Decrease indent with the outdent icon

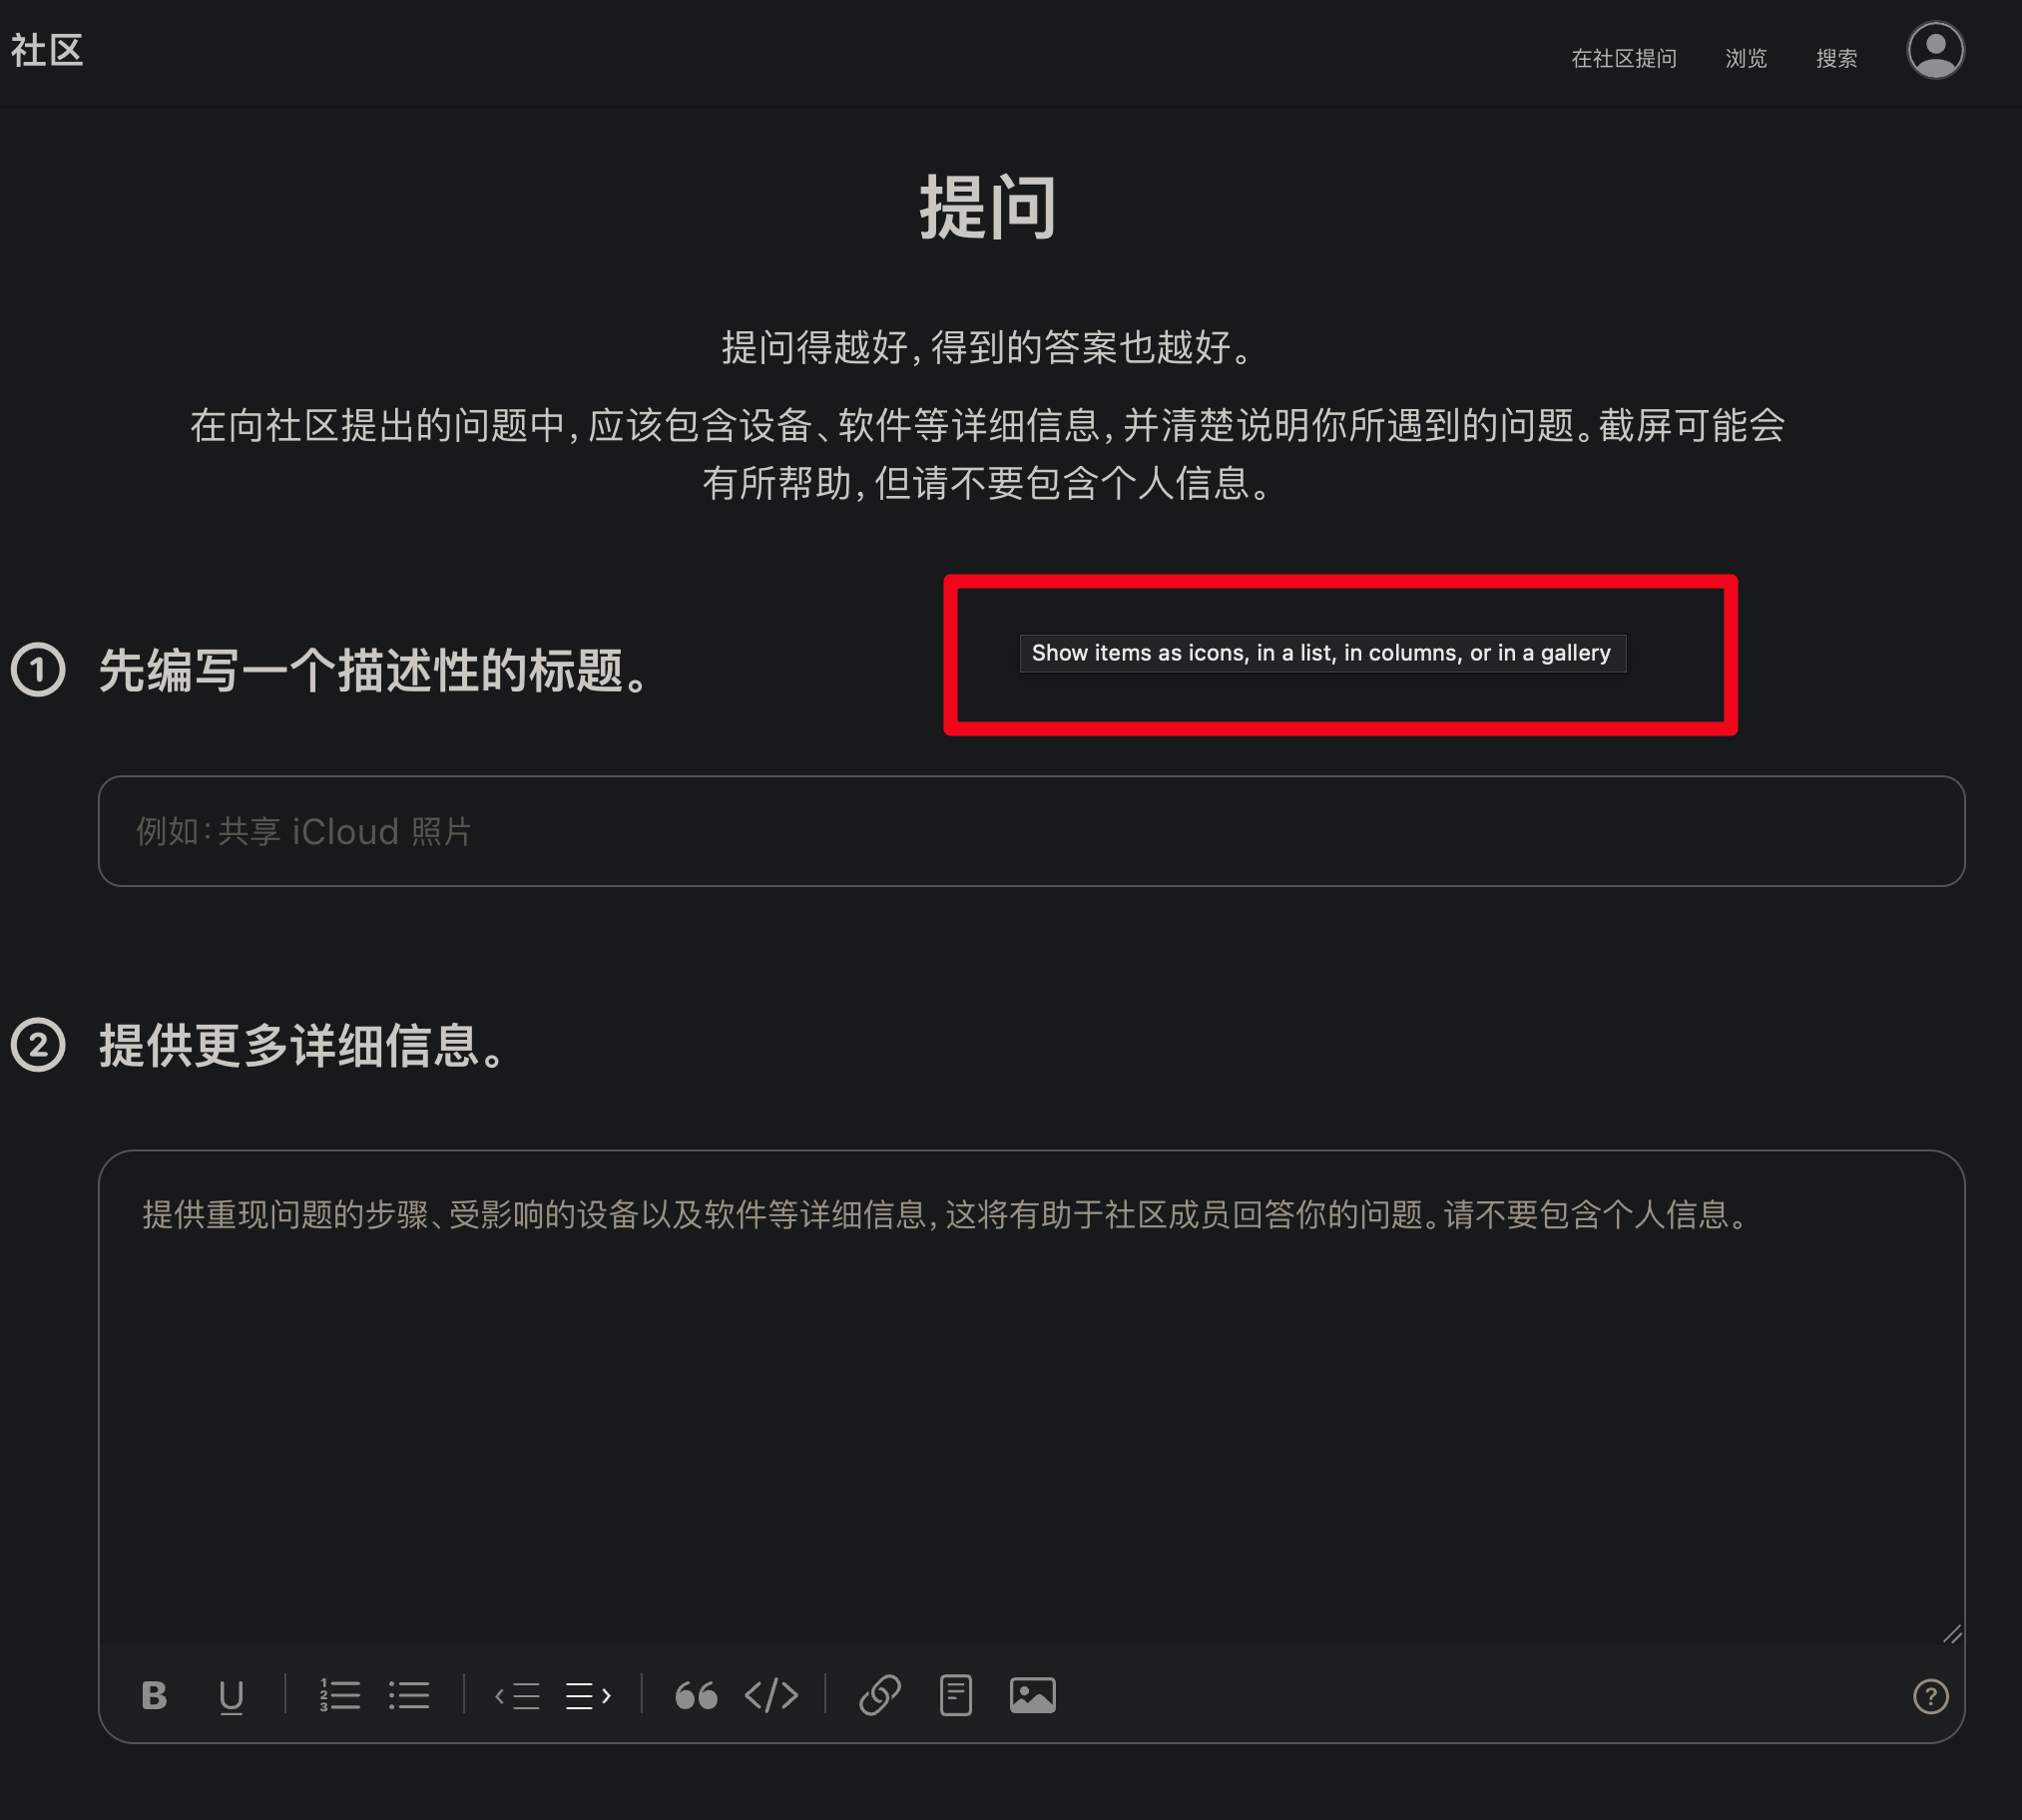[517, 1695]
